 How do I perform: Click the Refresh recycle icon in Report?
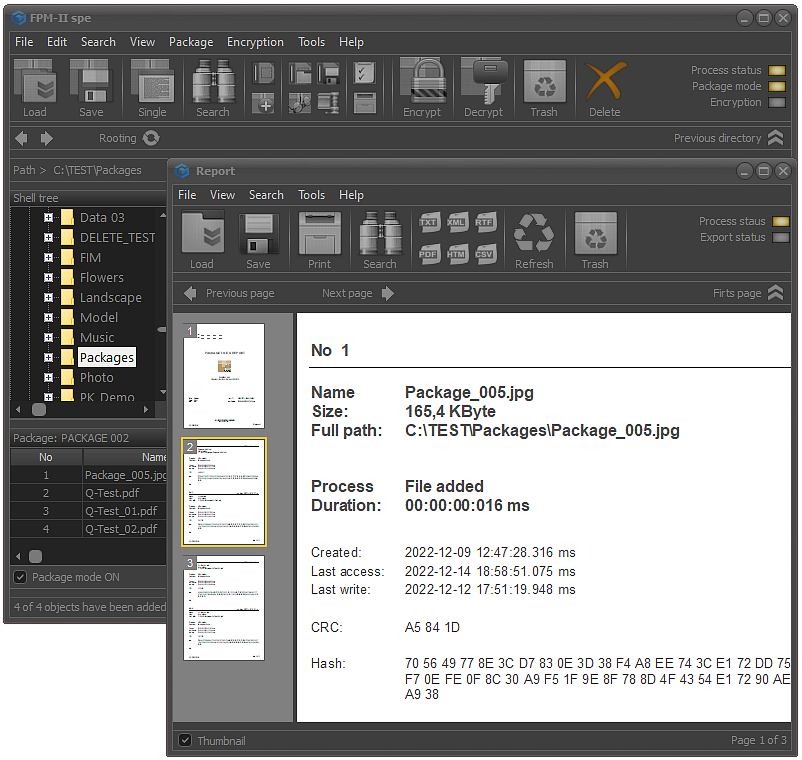pyautogui.click(x=534, y=240)
